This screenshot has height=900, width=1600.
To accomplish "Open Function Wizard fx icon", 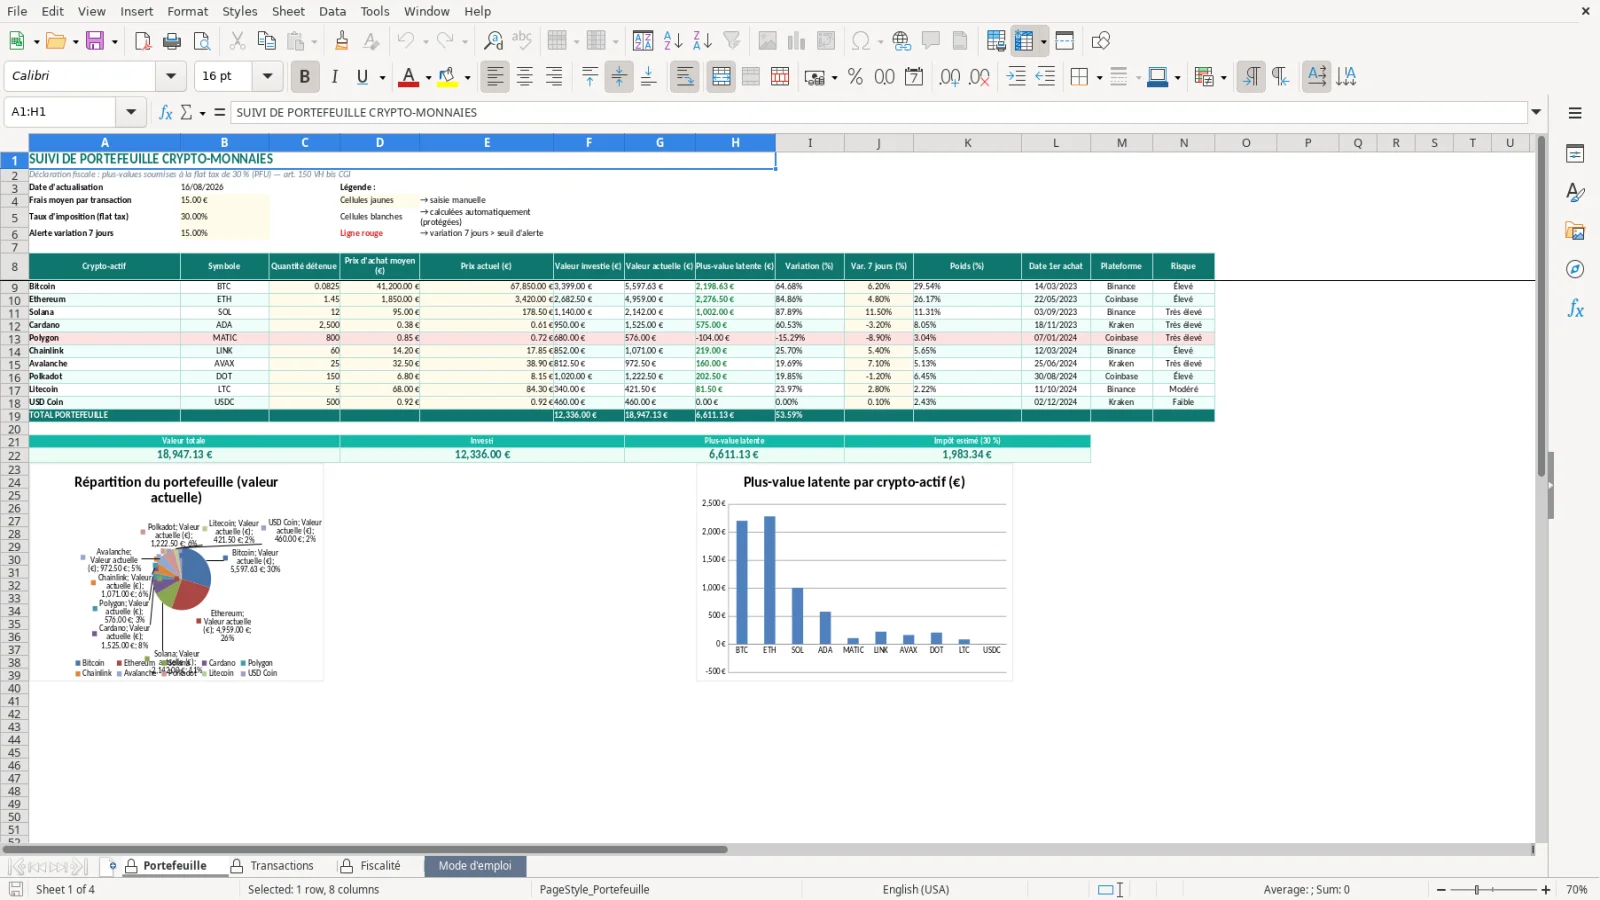I will pyautogui.click(x=166, y=112).
